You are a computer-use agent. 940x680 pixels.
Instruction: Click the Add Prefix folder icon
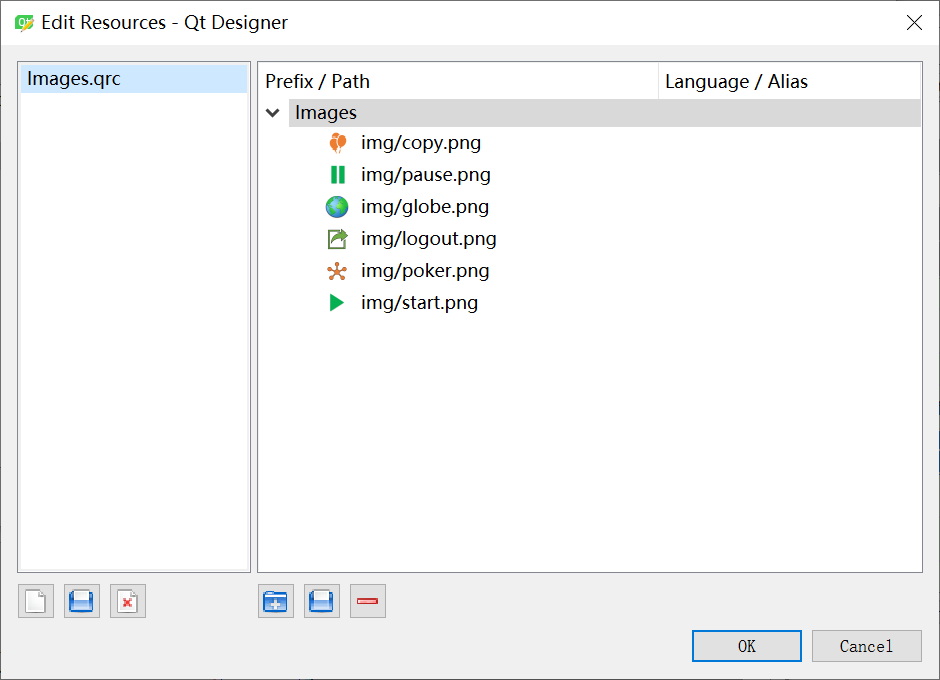coord(276,601)
